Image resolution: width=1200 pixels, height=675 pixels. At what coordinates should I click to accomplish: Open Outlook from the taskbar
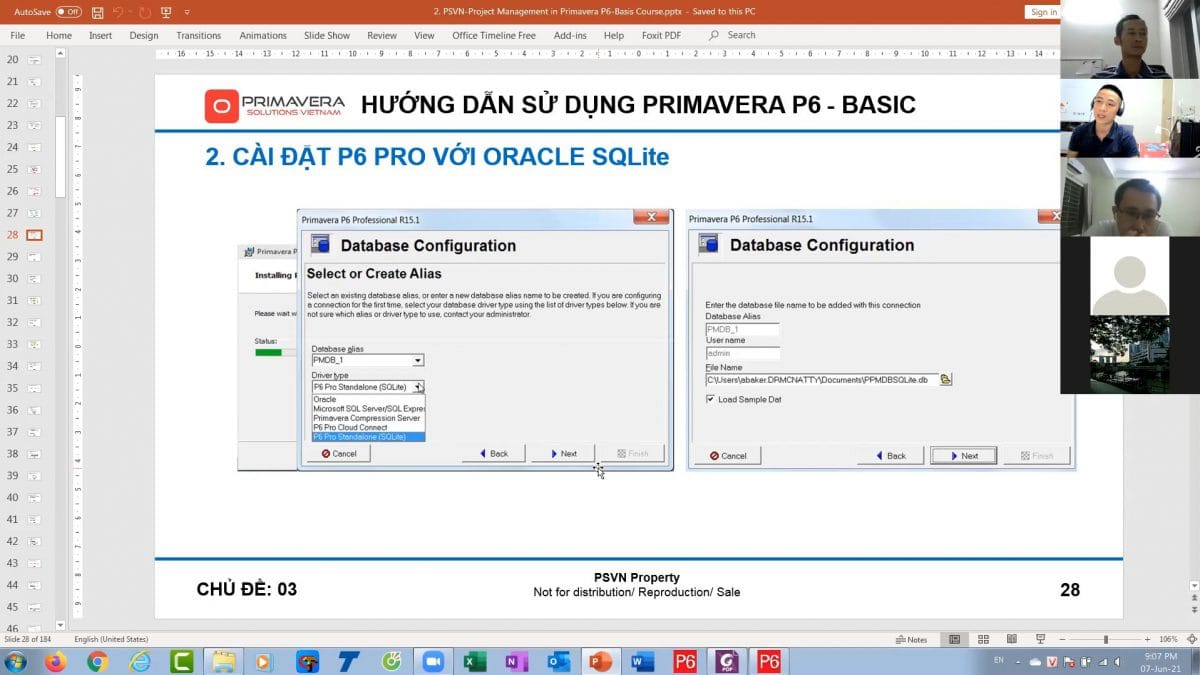(x=559, y=661)
